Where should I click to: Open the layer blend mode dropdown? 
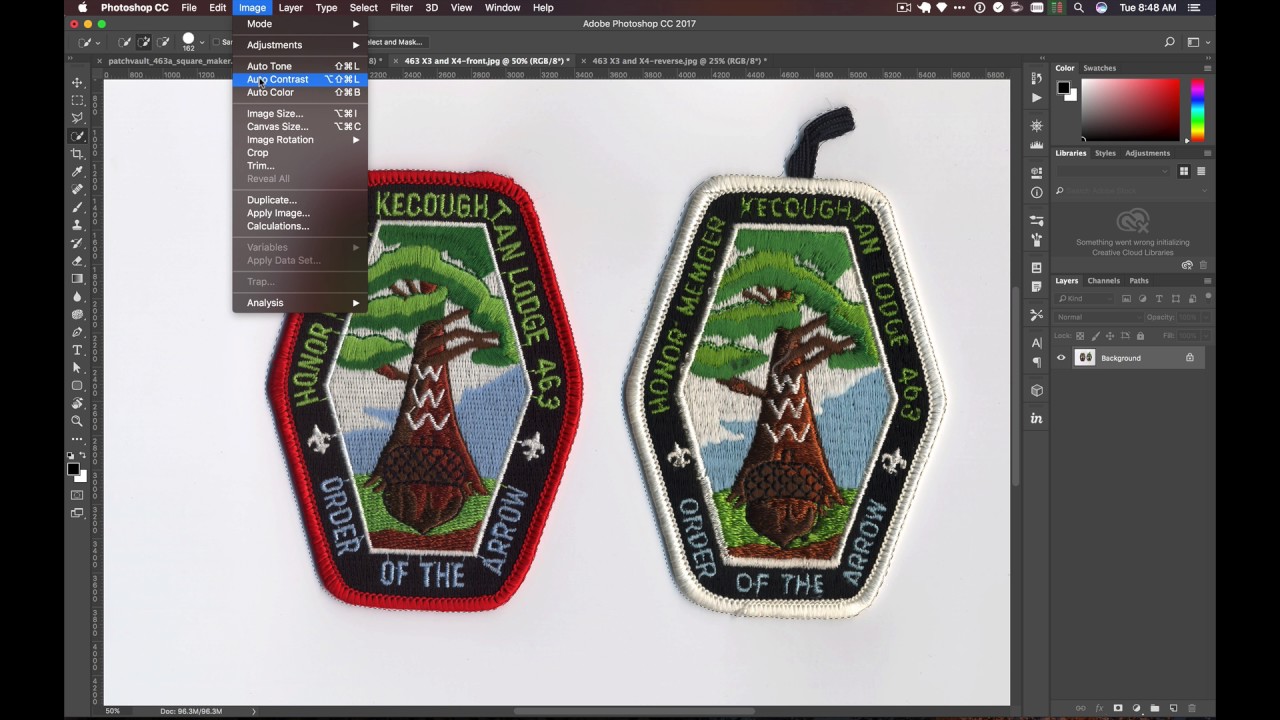[1098, 317]
